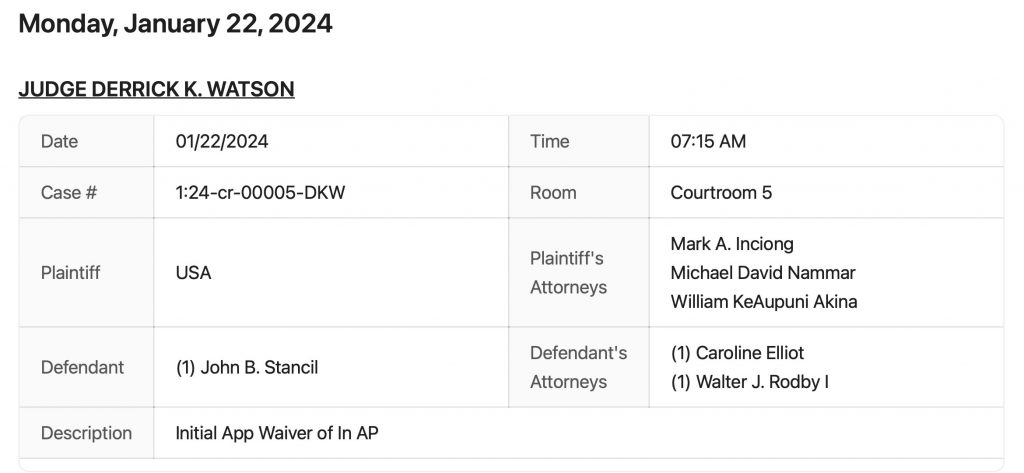This screenshot has width=1024, height=473.
Task: Click the Defendant's Attorneys label
Action: pyautogui.click(x=578, y=367)
